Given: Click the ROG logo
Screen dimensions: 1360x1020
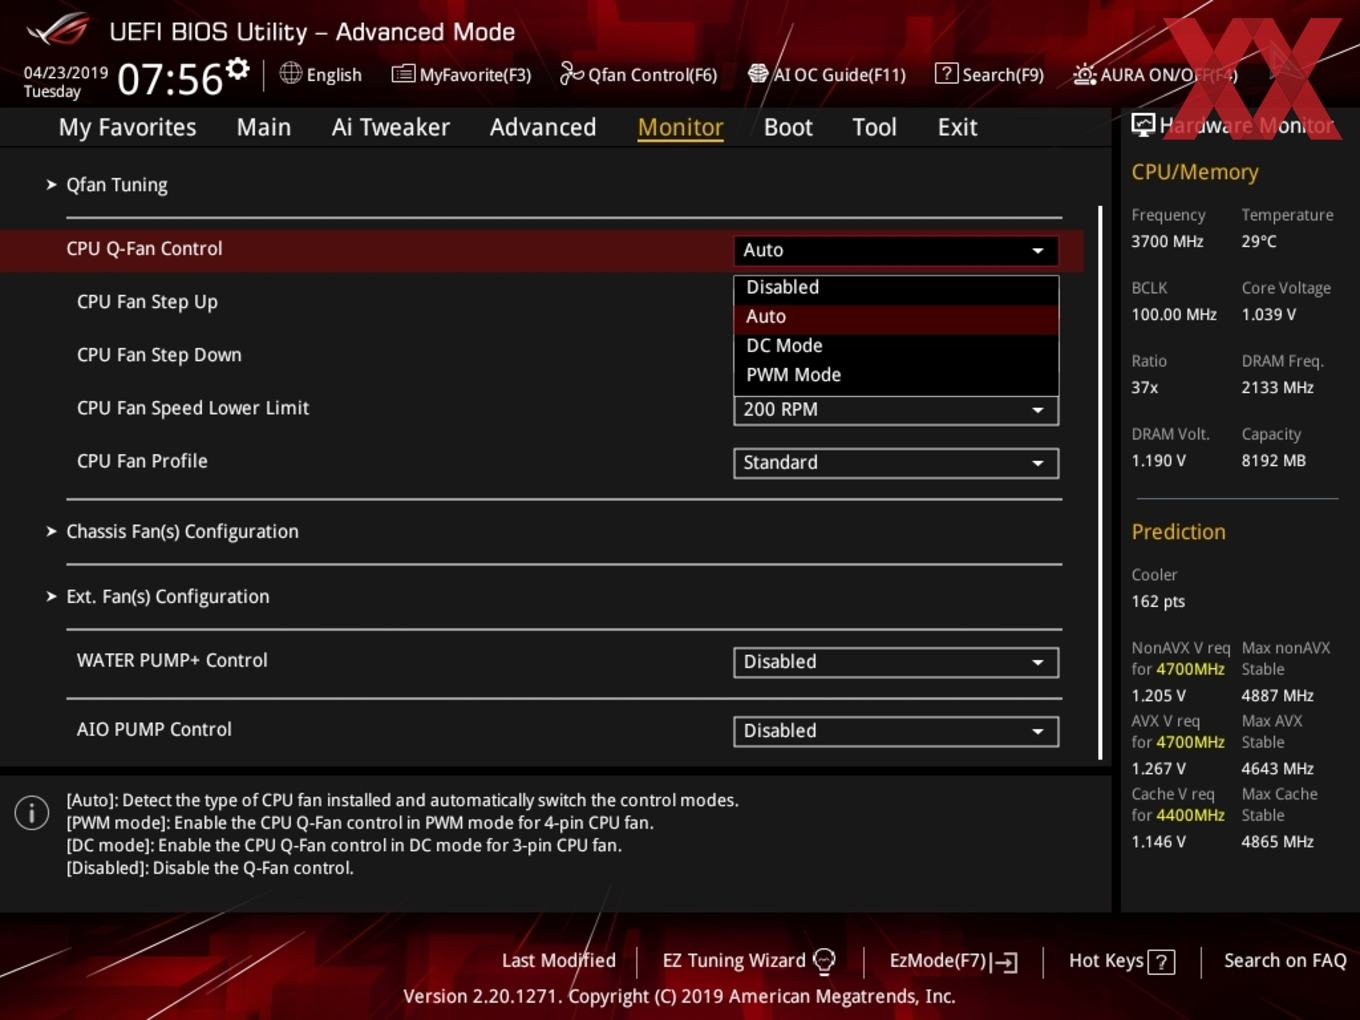Looking at the screenshot, I should coord(59,29).
